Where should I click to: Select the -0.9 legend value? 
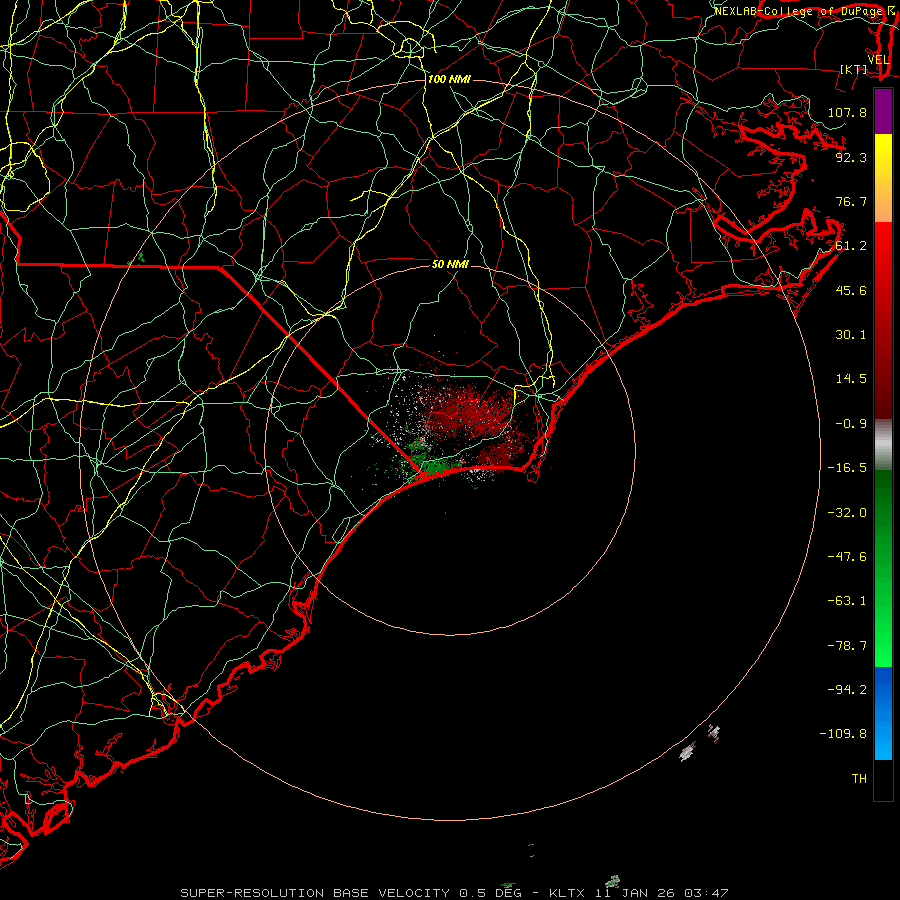tap(847, 424)
